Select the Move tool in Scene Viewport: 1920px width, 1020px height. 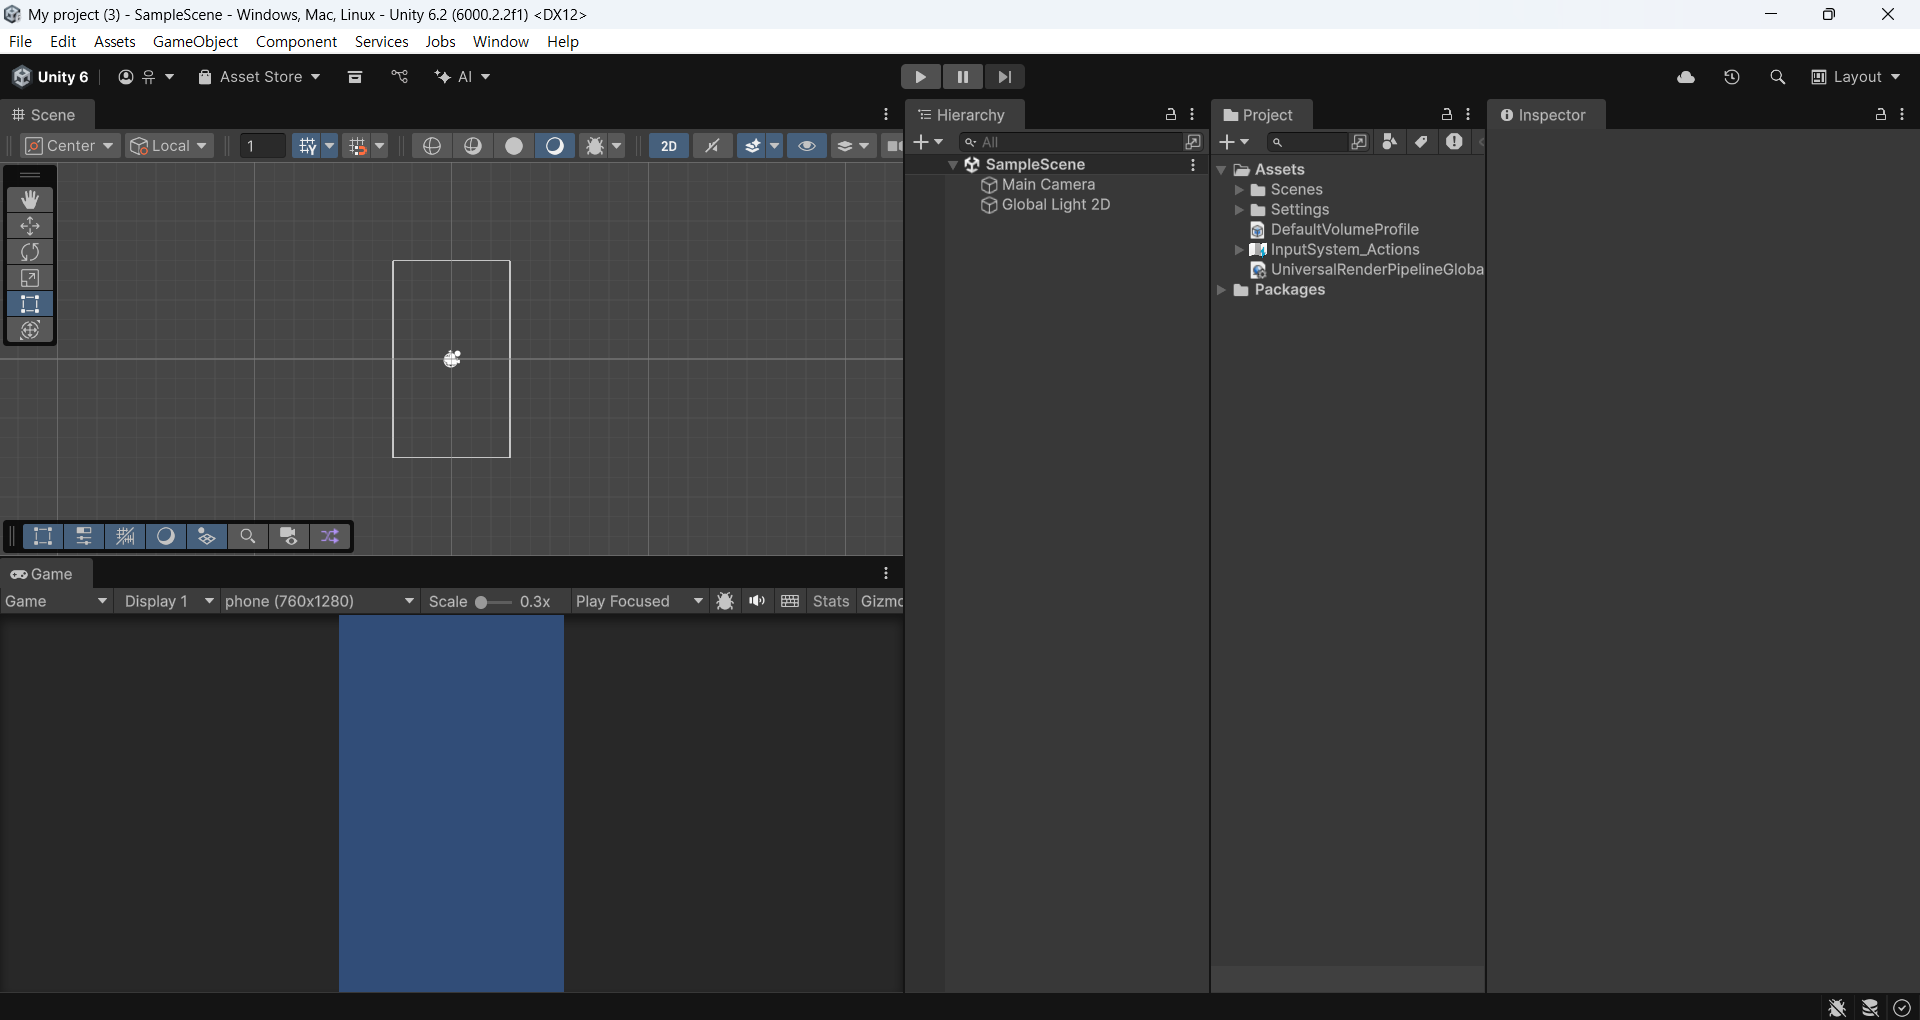(x=30, y=226)
